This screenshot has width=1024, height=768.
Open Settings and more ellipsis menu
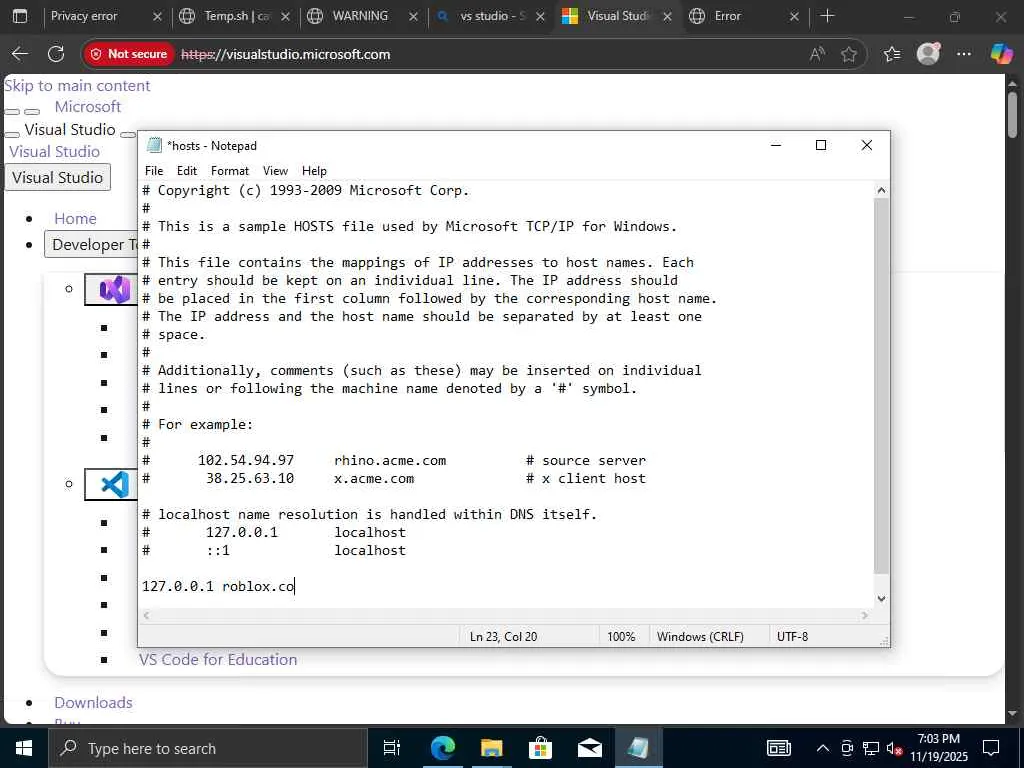click(964, 54)
